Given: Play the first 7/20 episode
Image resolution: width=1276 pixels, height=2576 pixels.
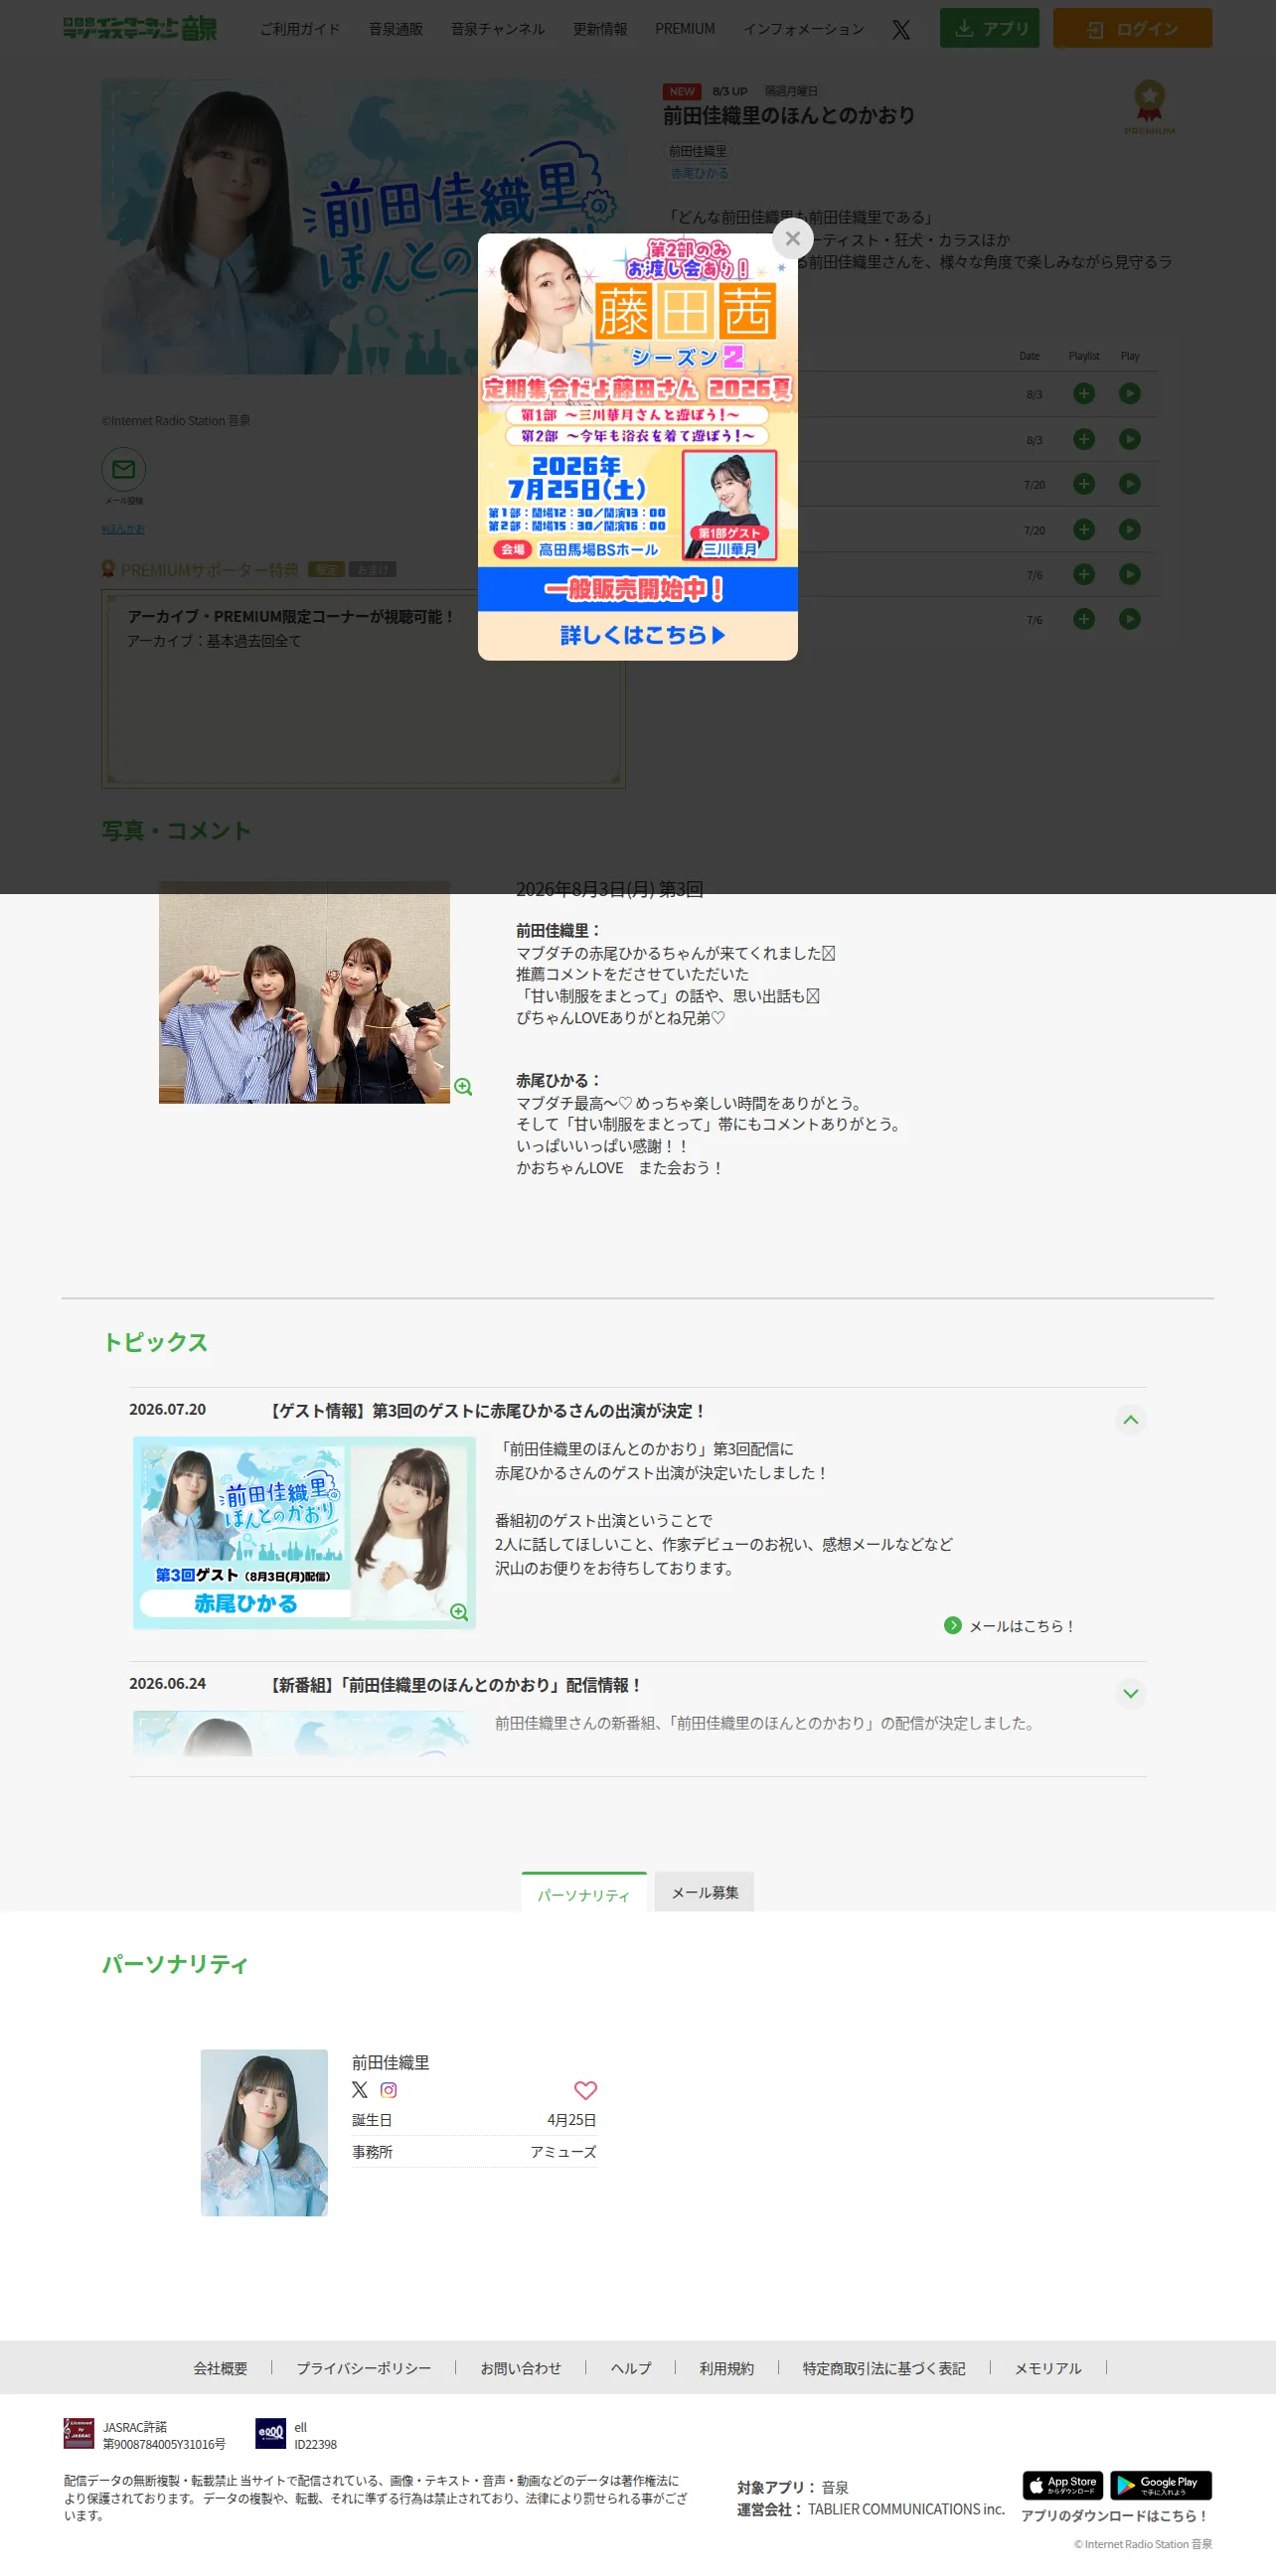Looking at the screenshot, I should pos(1130,484).
